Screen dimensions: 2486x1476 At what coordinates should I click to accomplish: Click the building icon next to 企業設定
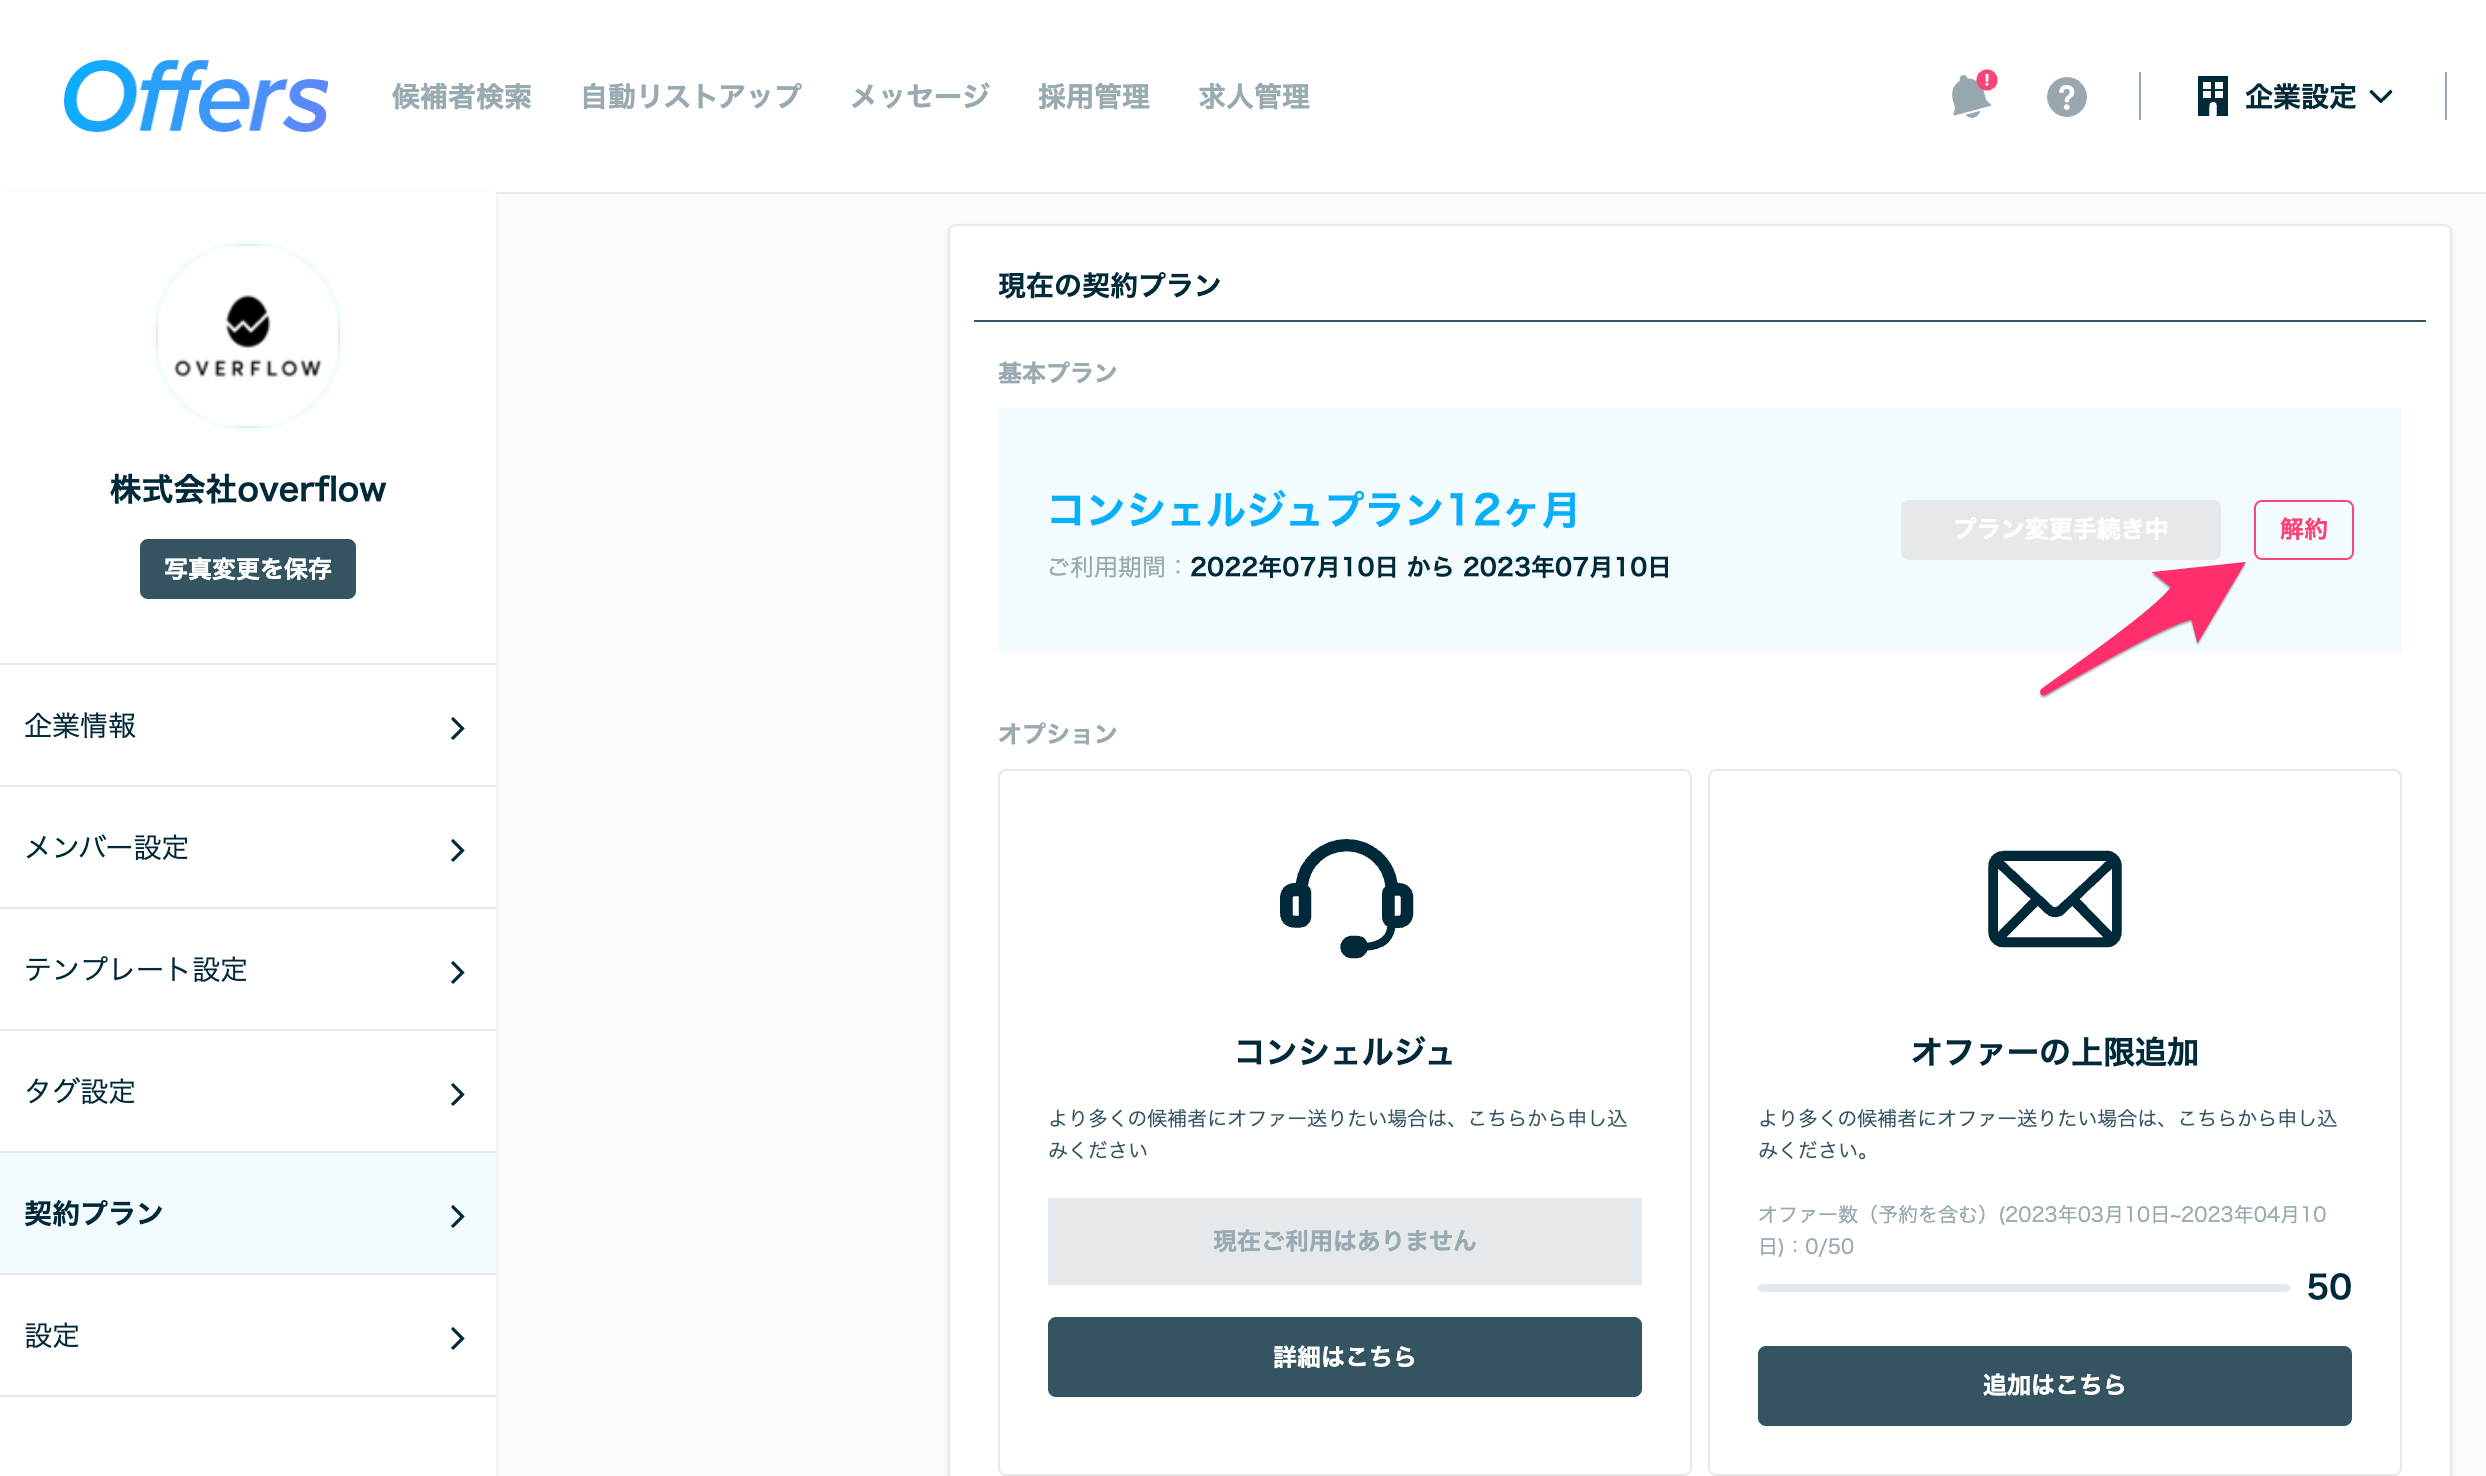pyautogui.click(x=2212, y=96)
